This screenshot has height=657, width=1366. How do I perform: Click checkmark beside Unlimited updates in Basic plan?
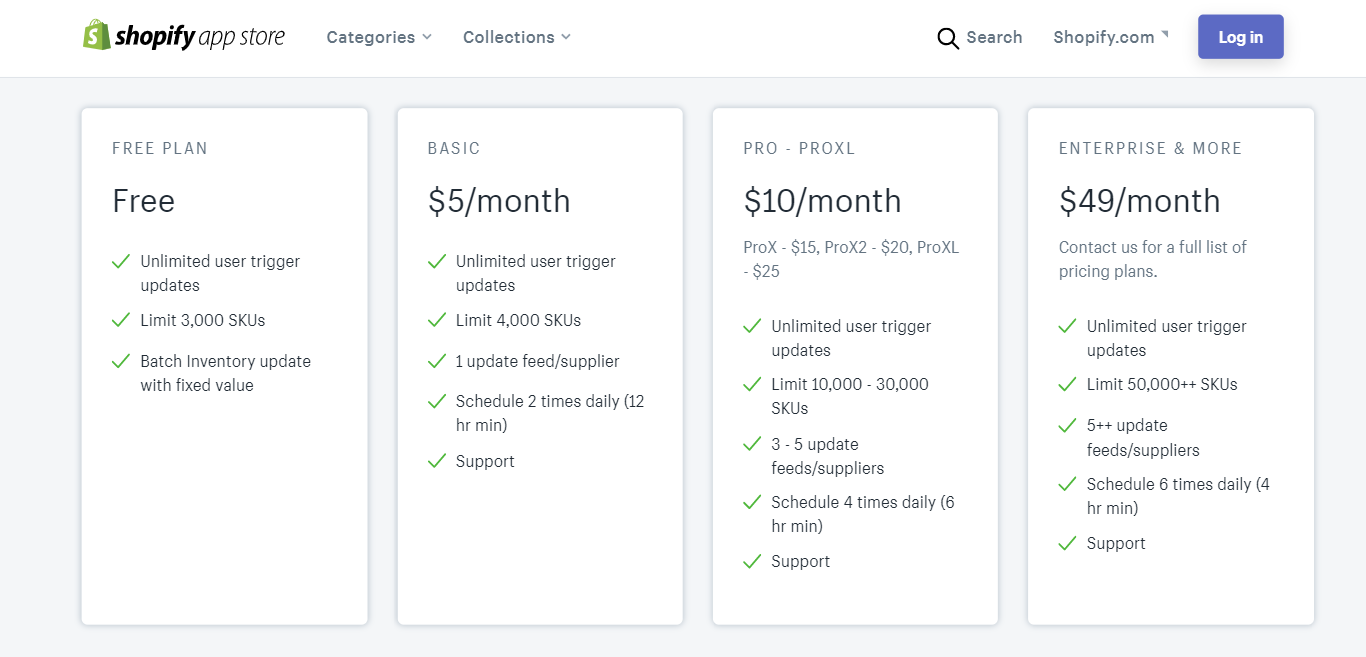pyautogui.click(x=437, y=261)
